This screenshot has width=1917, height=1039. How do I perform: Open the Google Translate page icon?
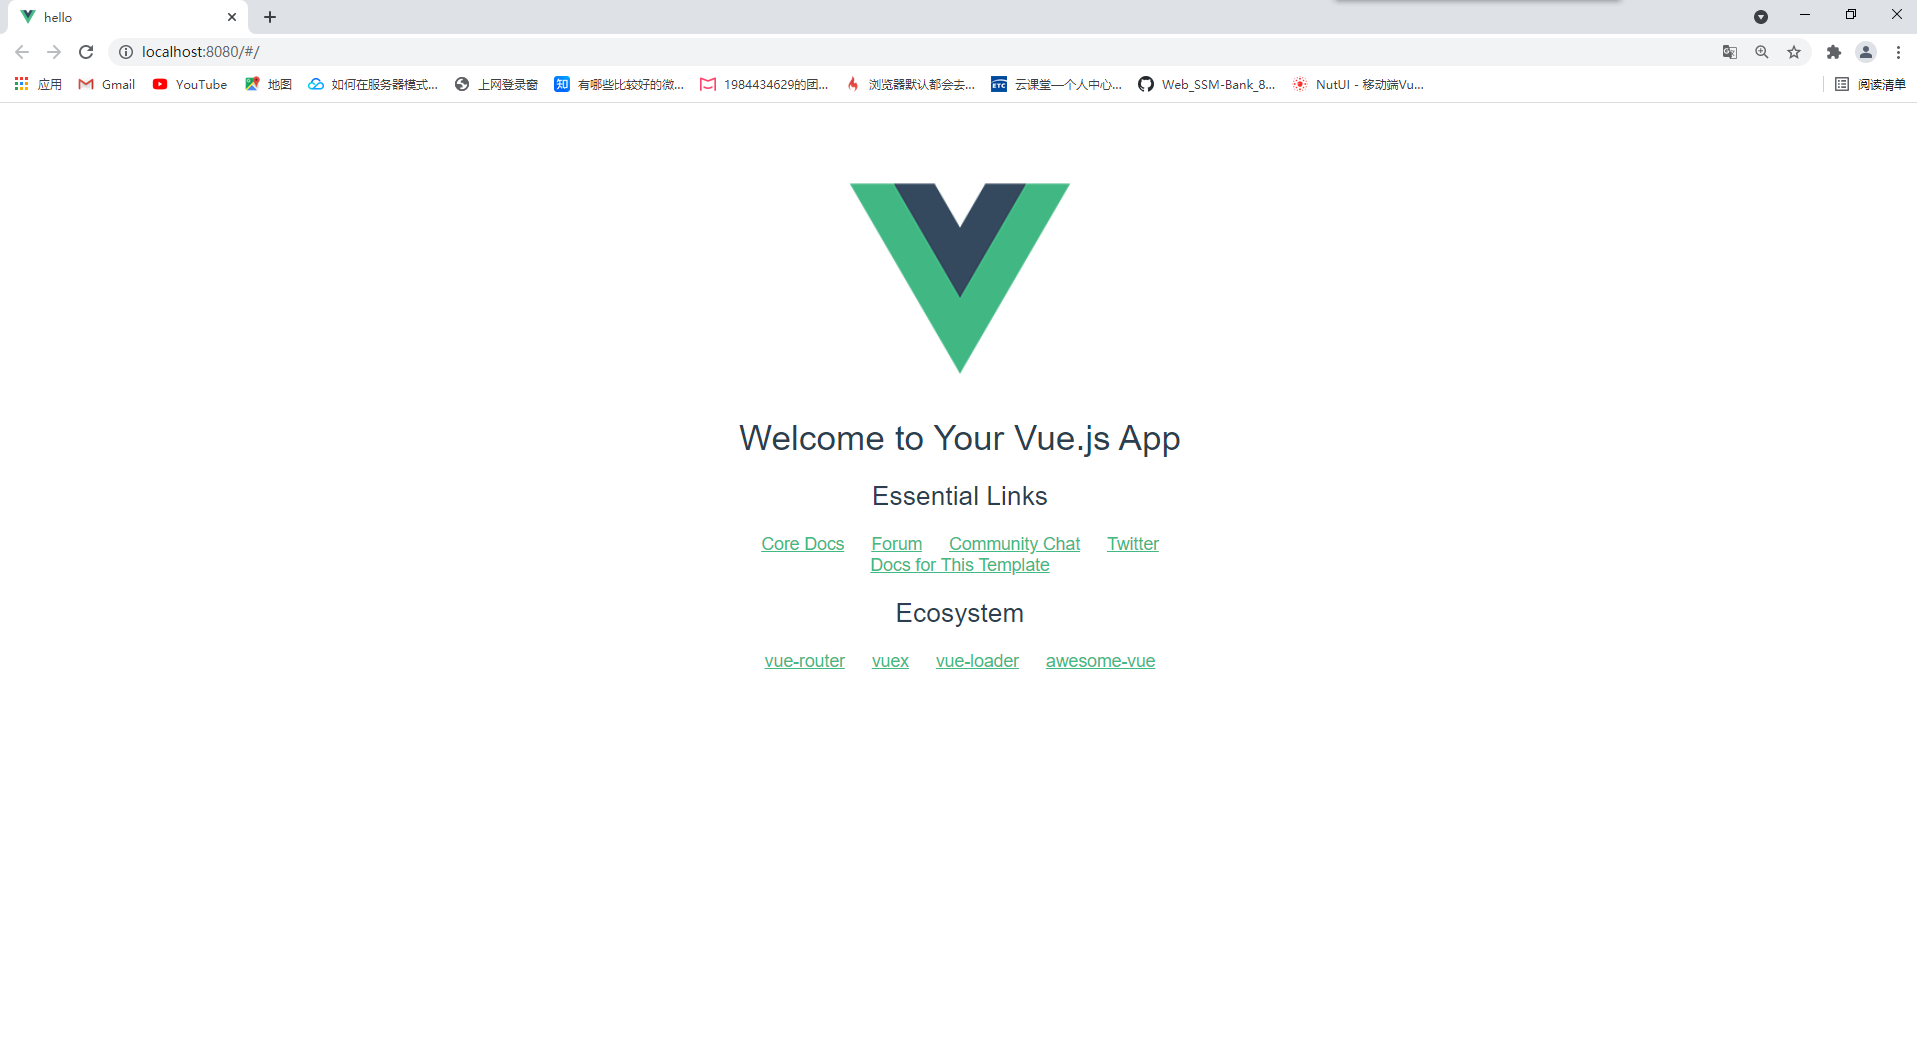pos(1730,52)
